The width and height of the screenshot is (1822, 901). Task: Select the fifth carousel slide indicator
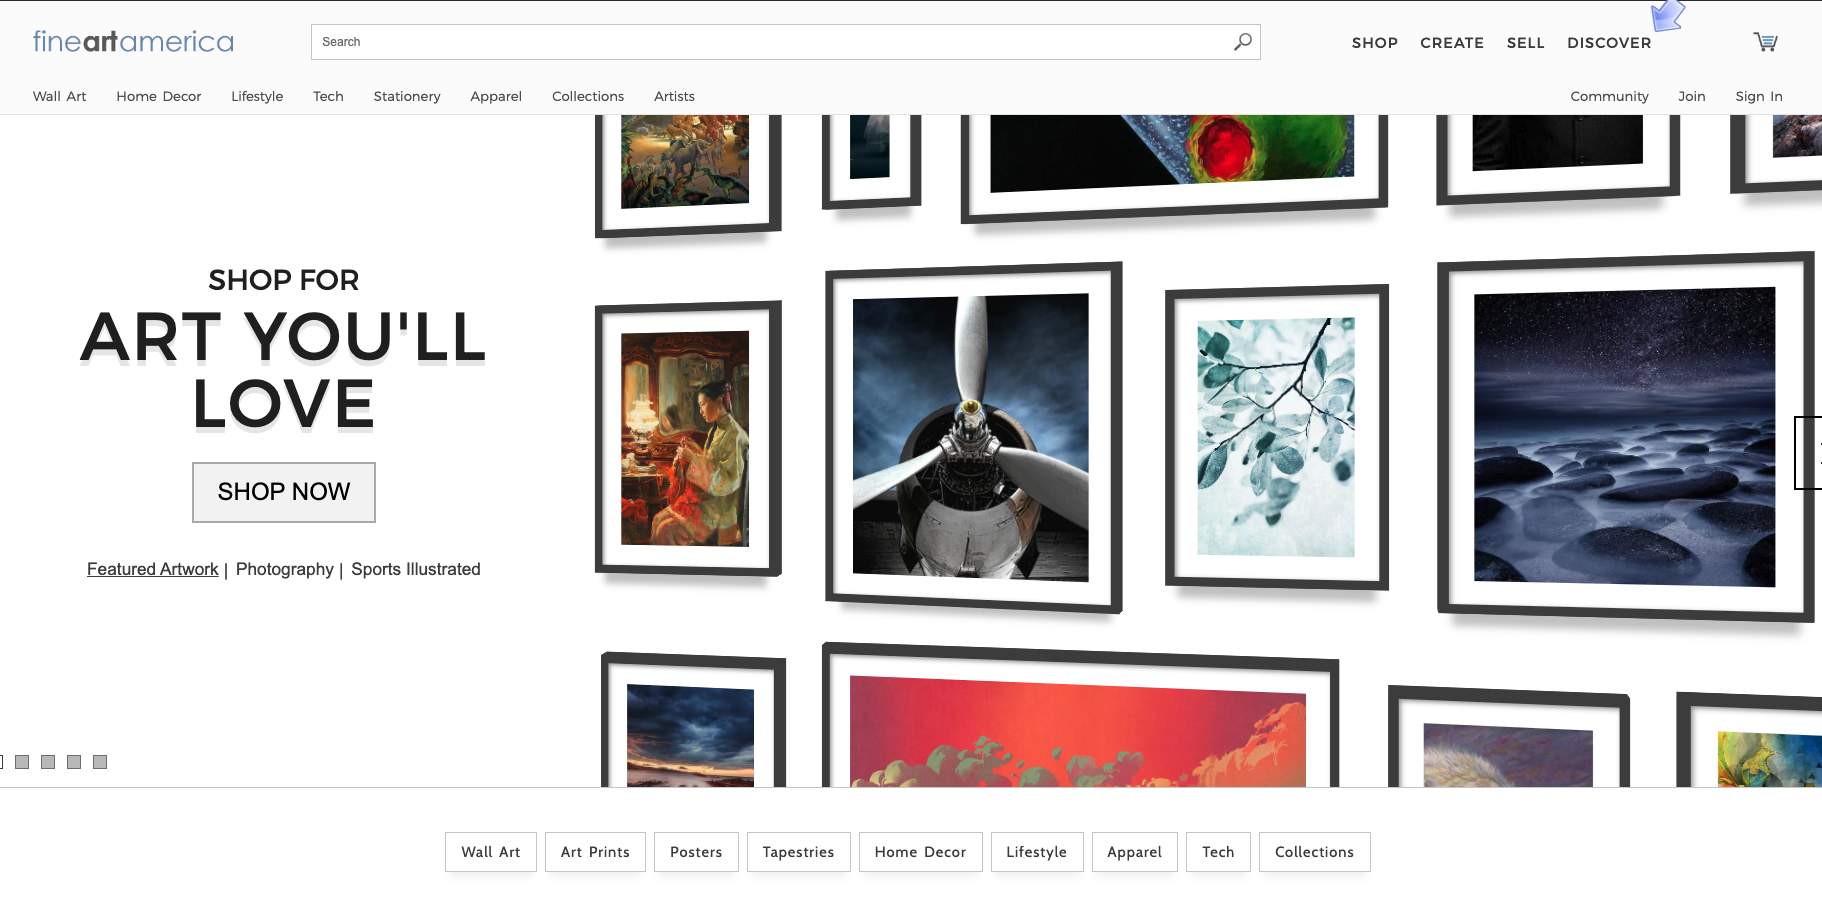[100, 762]
